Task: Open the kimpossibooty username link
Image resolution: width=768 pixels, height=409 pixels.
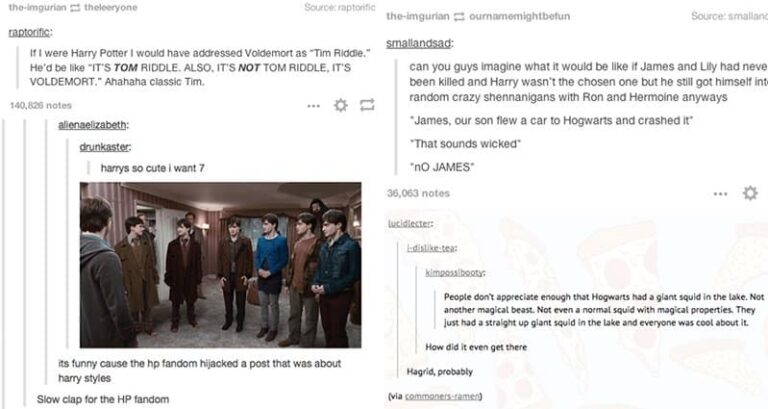Action: [454, 272]
